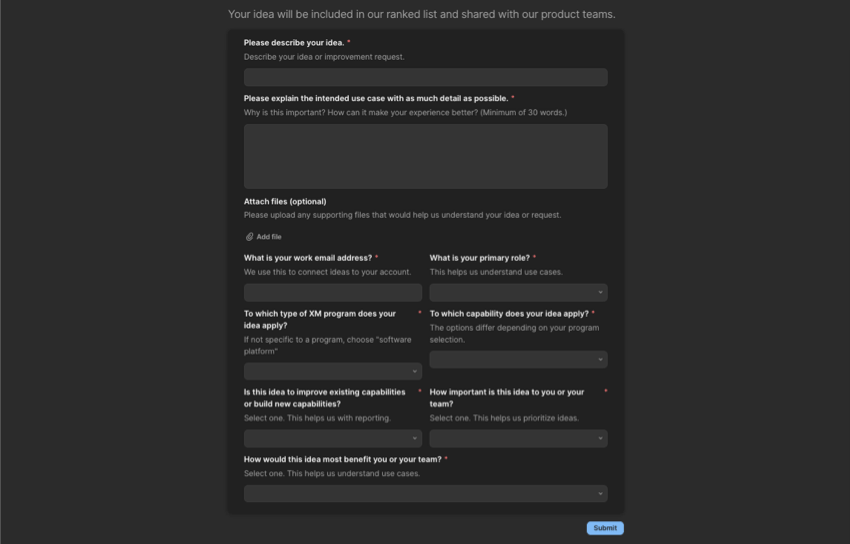Click chevron in improve existing capabilities dropdown
Image resolution: width=850 pixels, height=544 pixels.
pos(414,438)
